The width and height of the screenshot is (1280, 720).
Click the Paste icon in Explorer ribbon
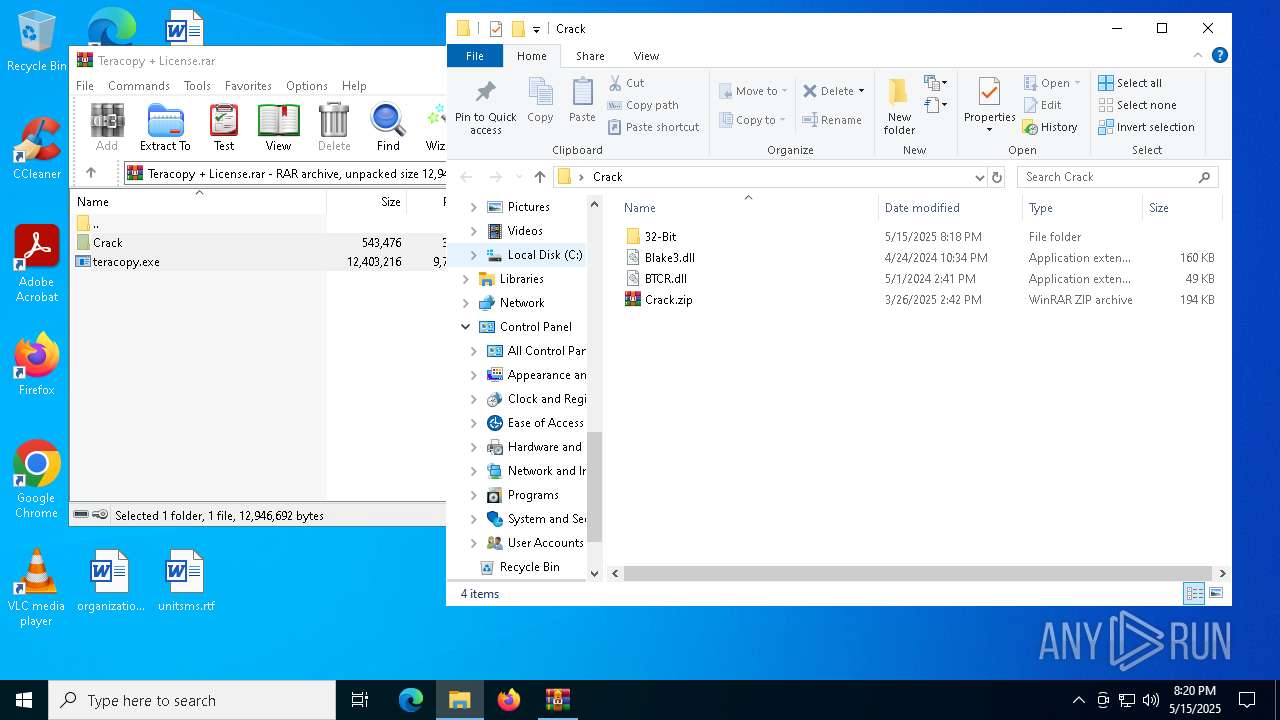(582, 101)
